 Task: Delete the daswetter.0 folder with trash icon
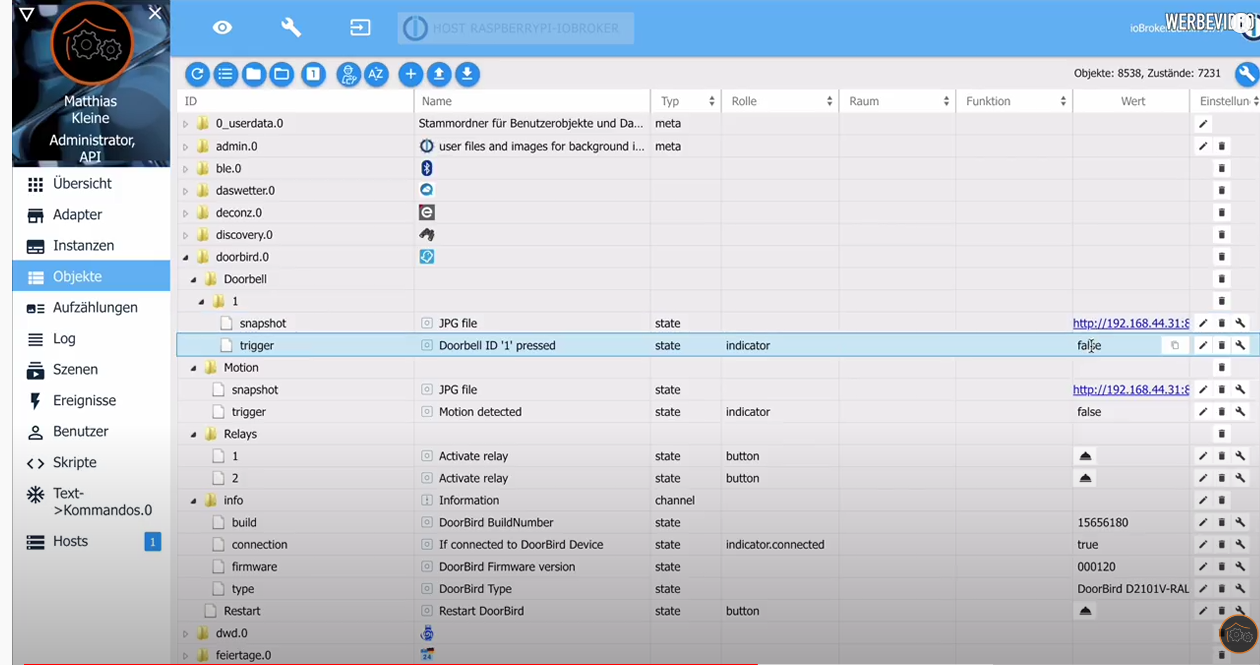pyautogui.click(x=1221, y=190)
